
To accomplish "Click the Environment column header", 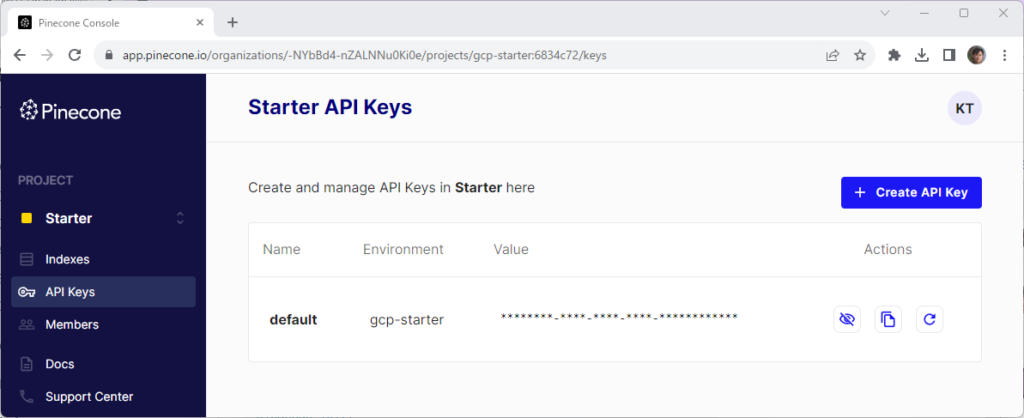I will pos(403,249).
